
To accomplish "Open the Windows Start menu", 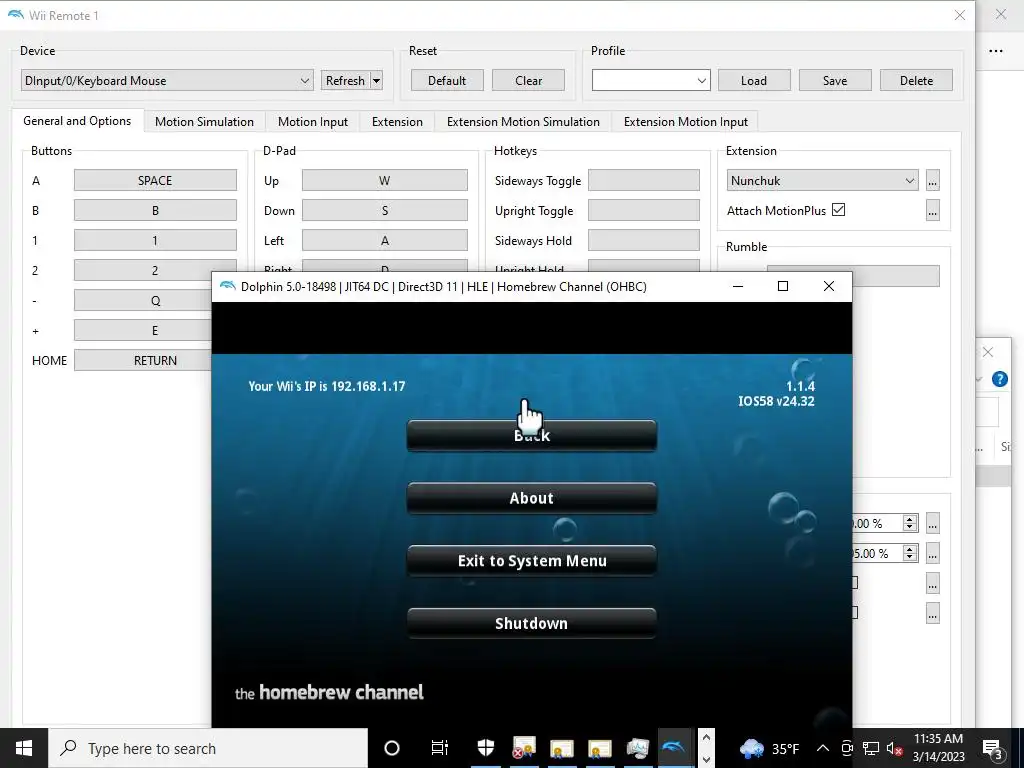I will pos(24,748).
